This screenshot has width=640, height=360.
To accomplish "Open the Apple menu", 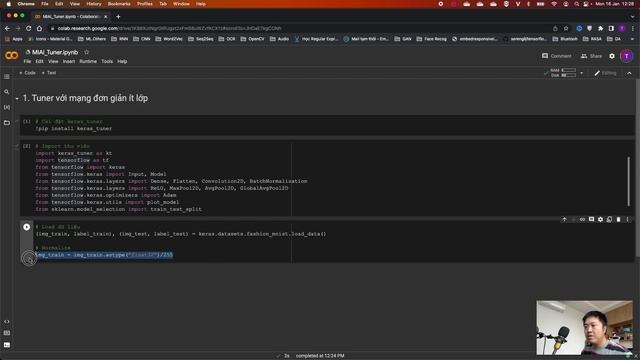I will coord(8,4).
